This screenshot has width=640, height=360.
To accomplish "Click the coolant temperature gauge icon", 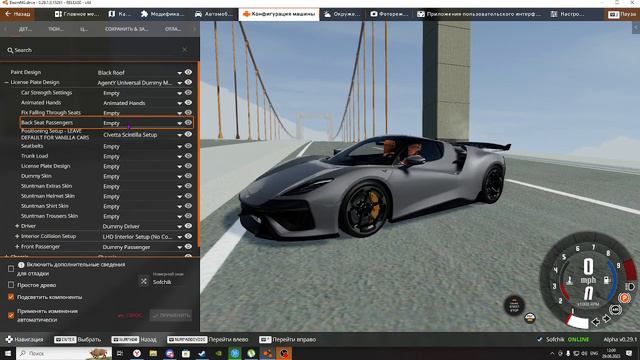I will point(569,280).
